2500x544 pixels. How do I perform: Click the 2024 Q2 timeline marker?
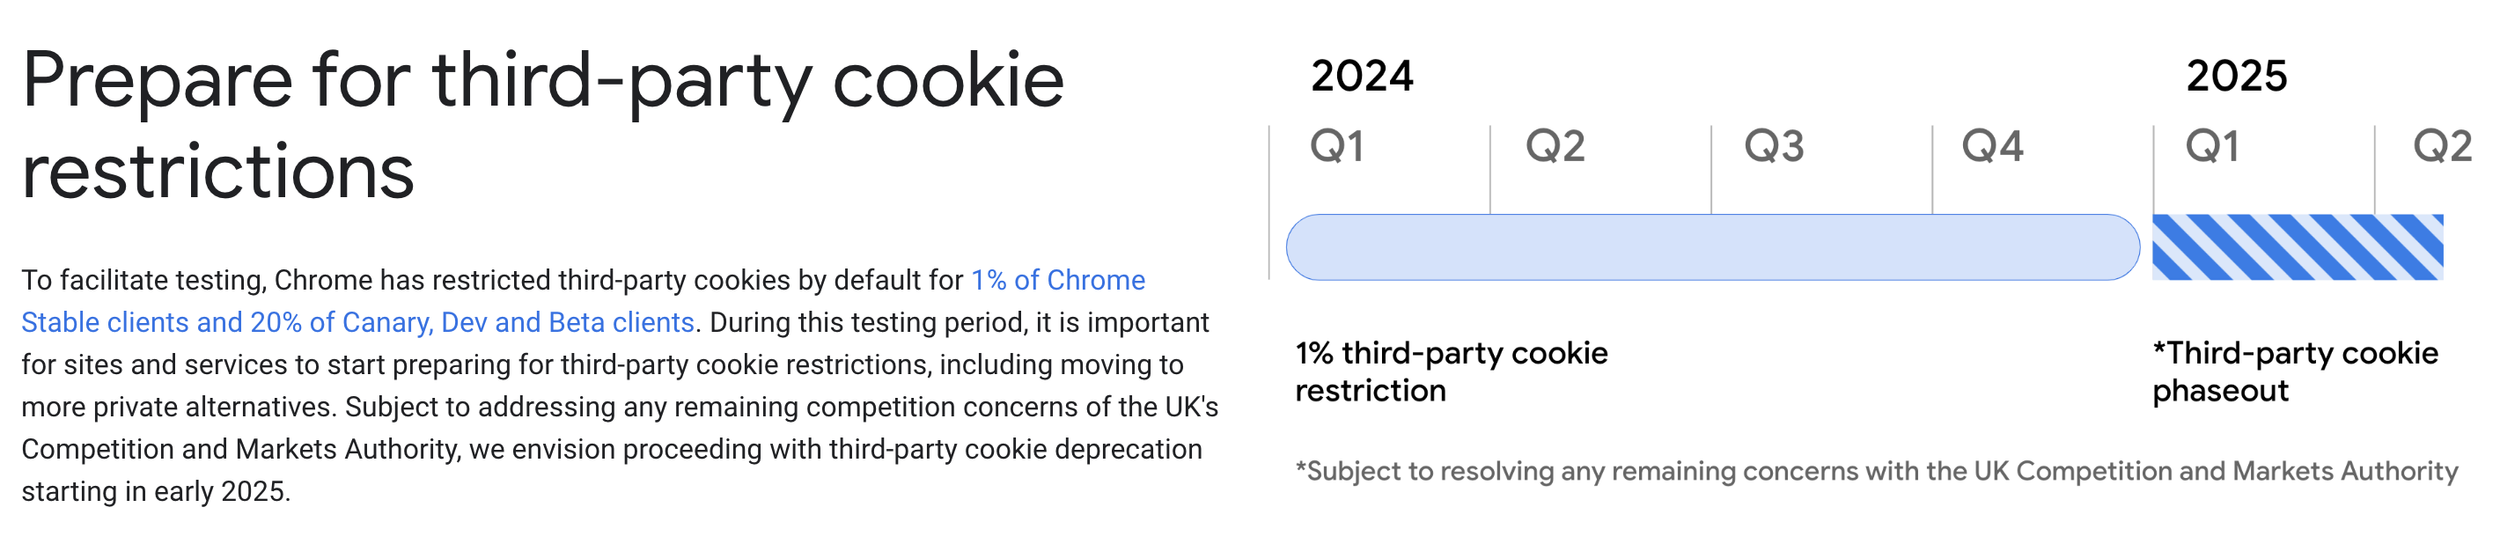point(1555,147)
